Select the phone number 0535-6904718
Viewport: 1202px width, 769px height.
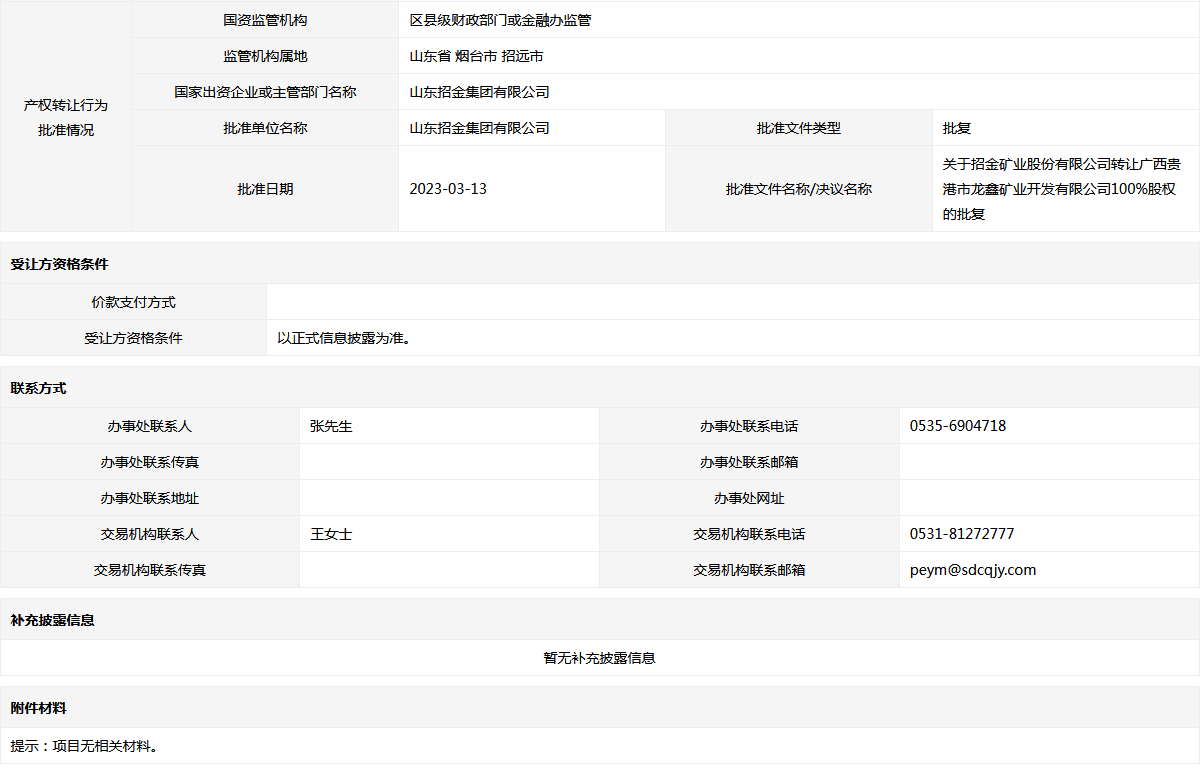click(958, 426)
